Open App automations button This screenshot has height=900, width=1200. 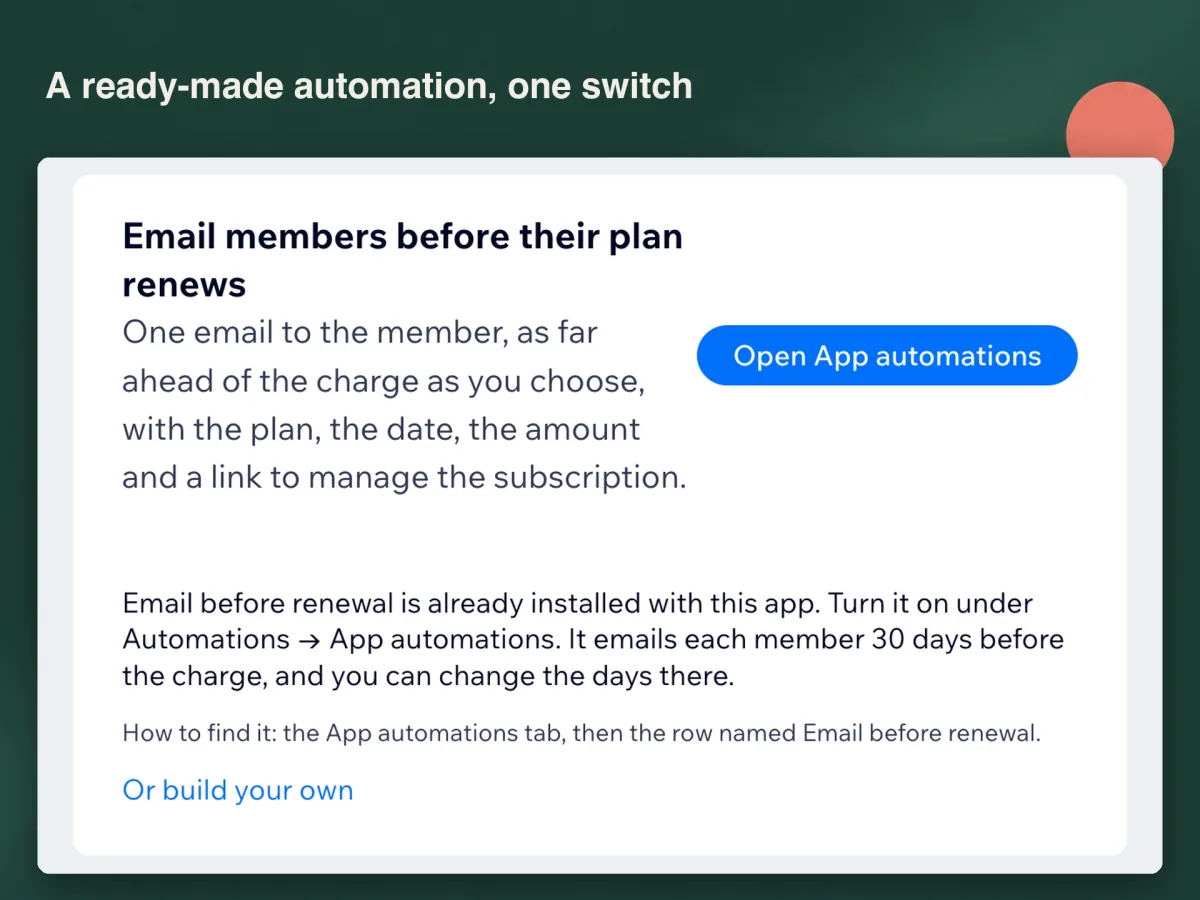tap(887, 355)
